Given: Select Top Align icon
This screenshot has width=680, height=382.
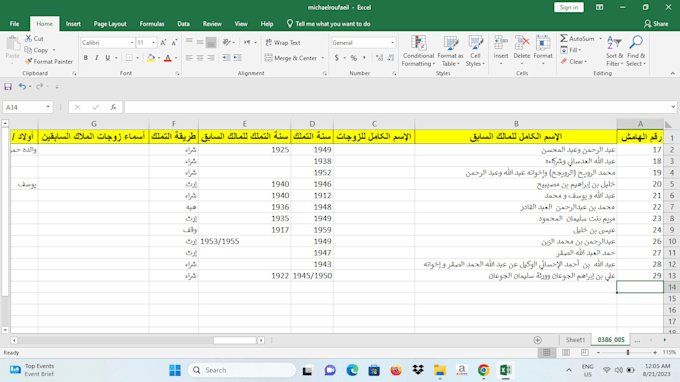Looking at the screenshot, I should pos(189,42).
